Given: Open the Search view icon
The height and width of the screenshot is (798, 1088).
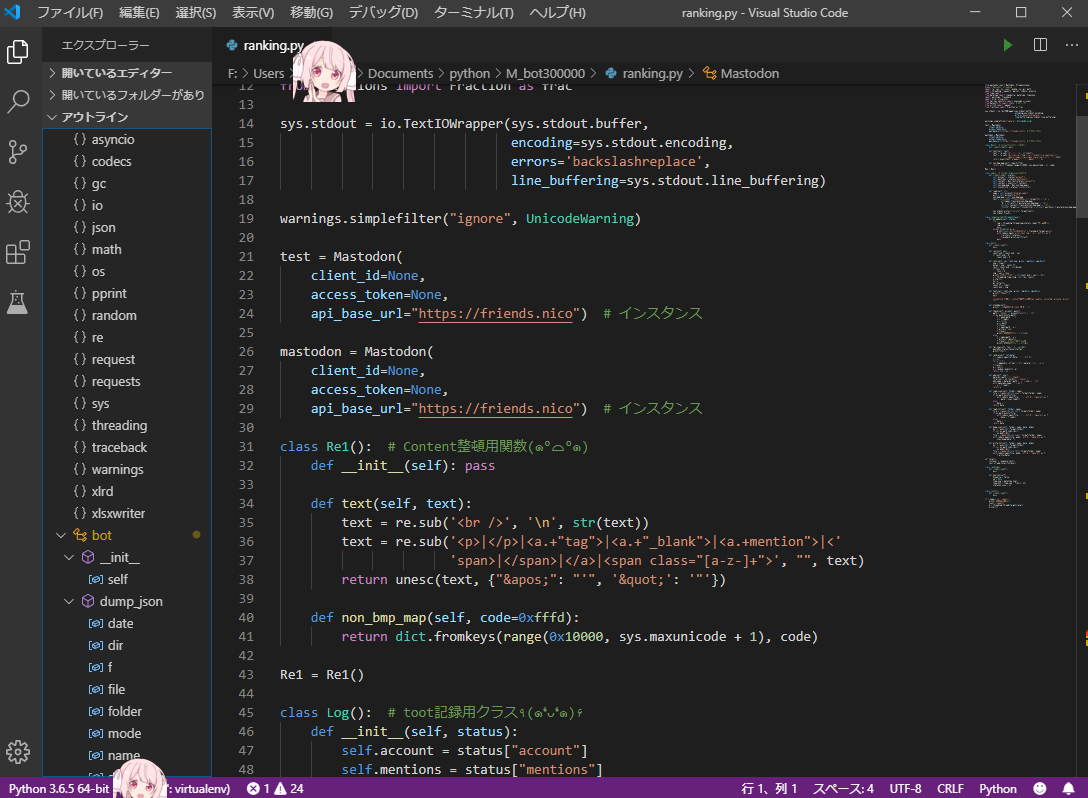Looking at the screenshot, I should pyautogui.click(x=18, y=102).
